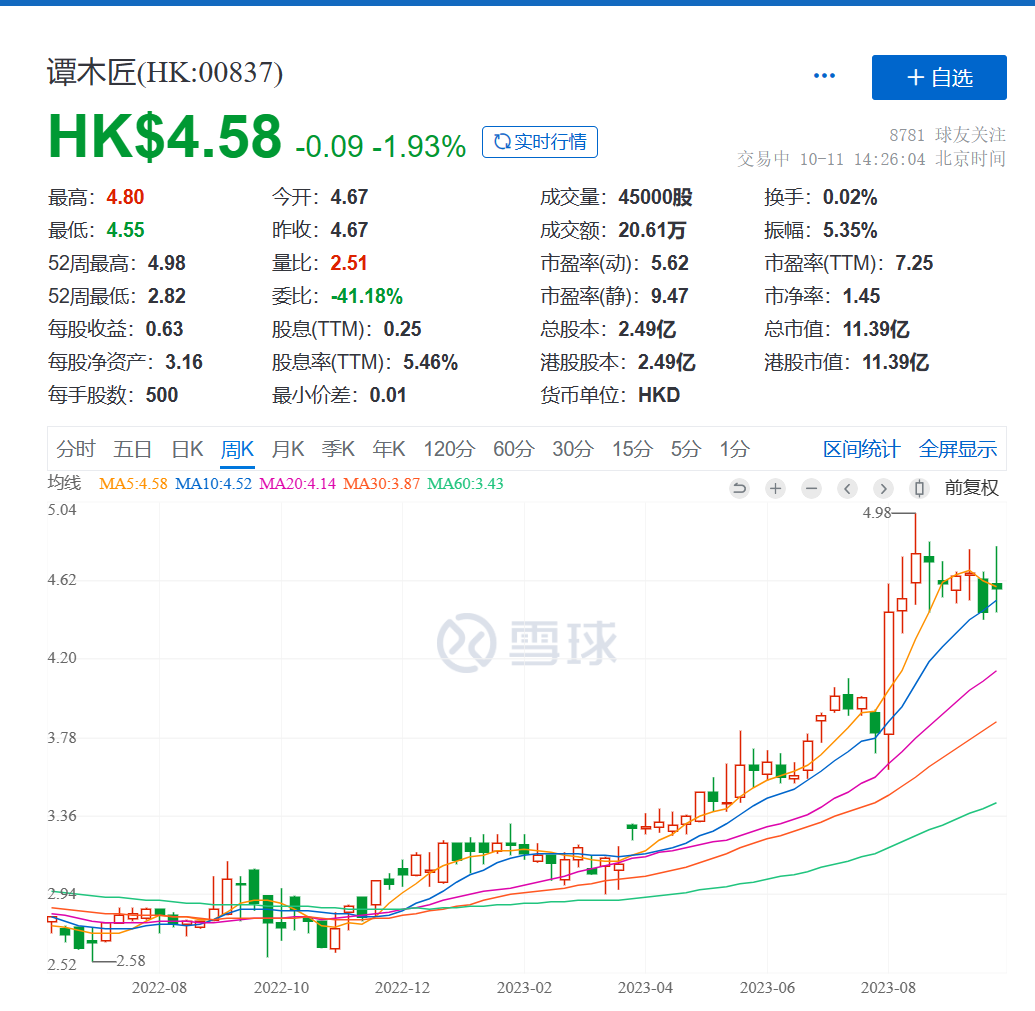Click the 市净率 value 1.45
1035x1011 pixels.
pos(861,296)
